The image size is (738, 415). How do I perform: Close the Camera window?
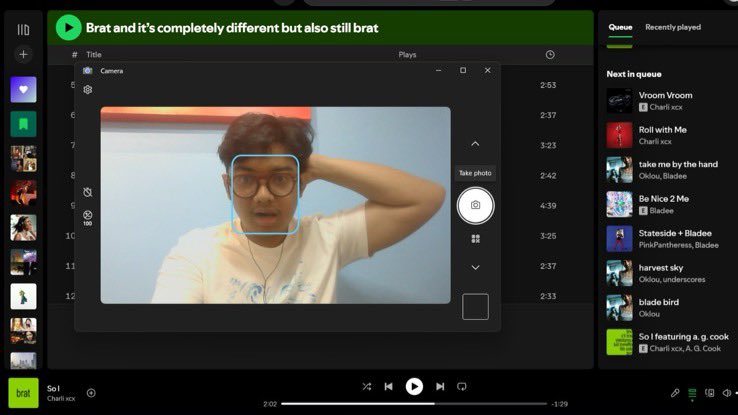click(x=488, y=70)
